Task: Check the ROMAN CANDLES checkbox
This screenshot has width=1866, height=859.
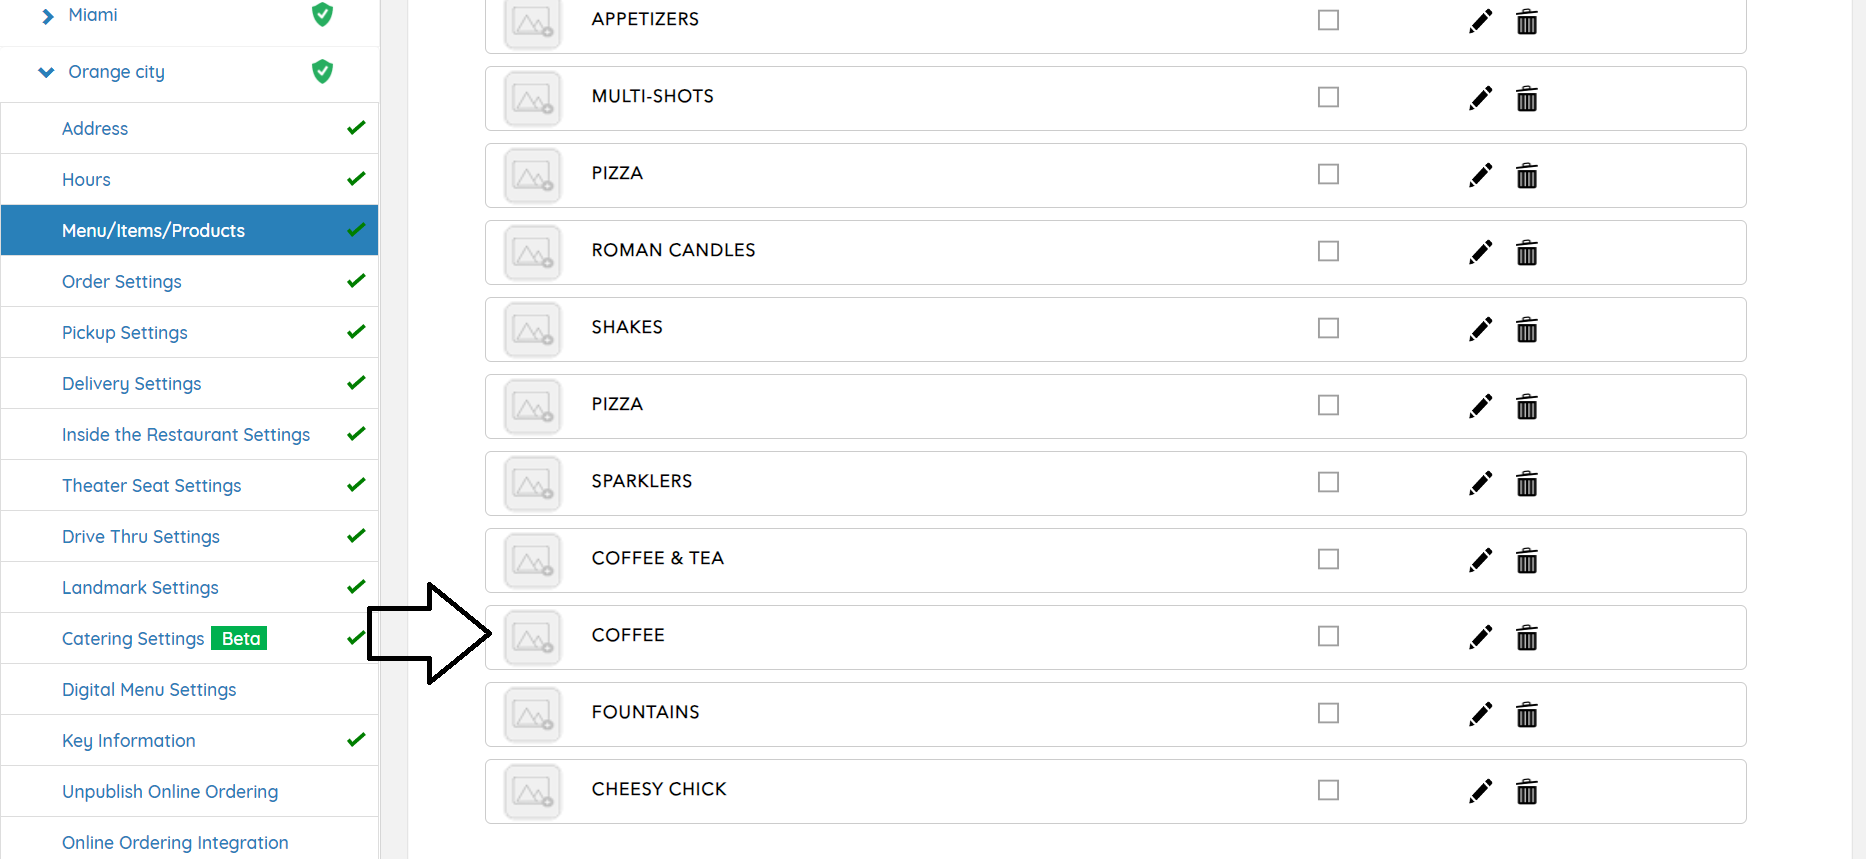Action: (1328, 251)
